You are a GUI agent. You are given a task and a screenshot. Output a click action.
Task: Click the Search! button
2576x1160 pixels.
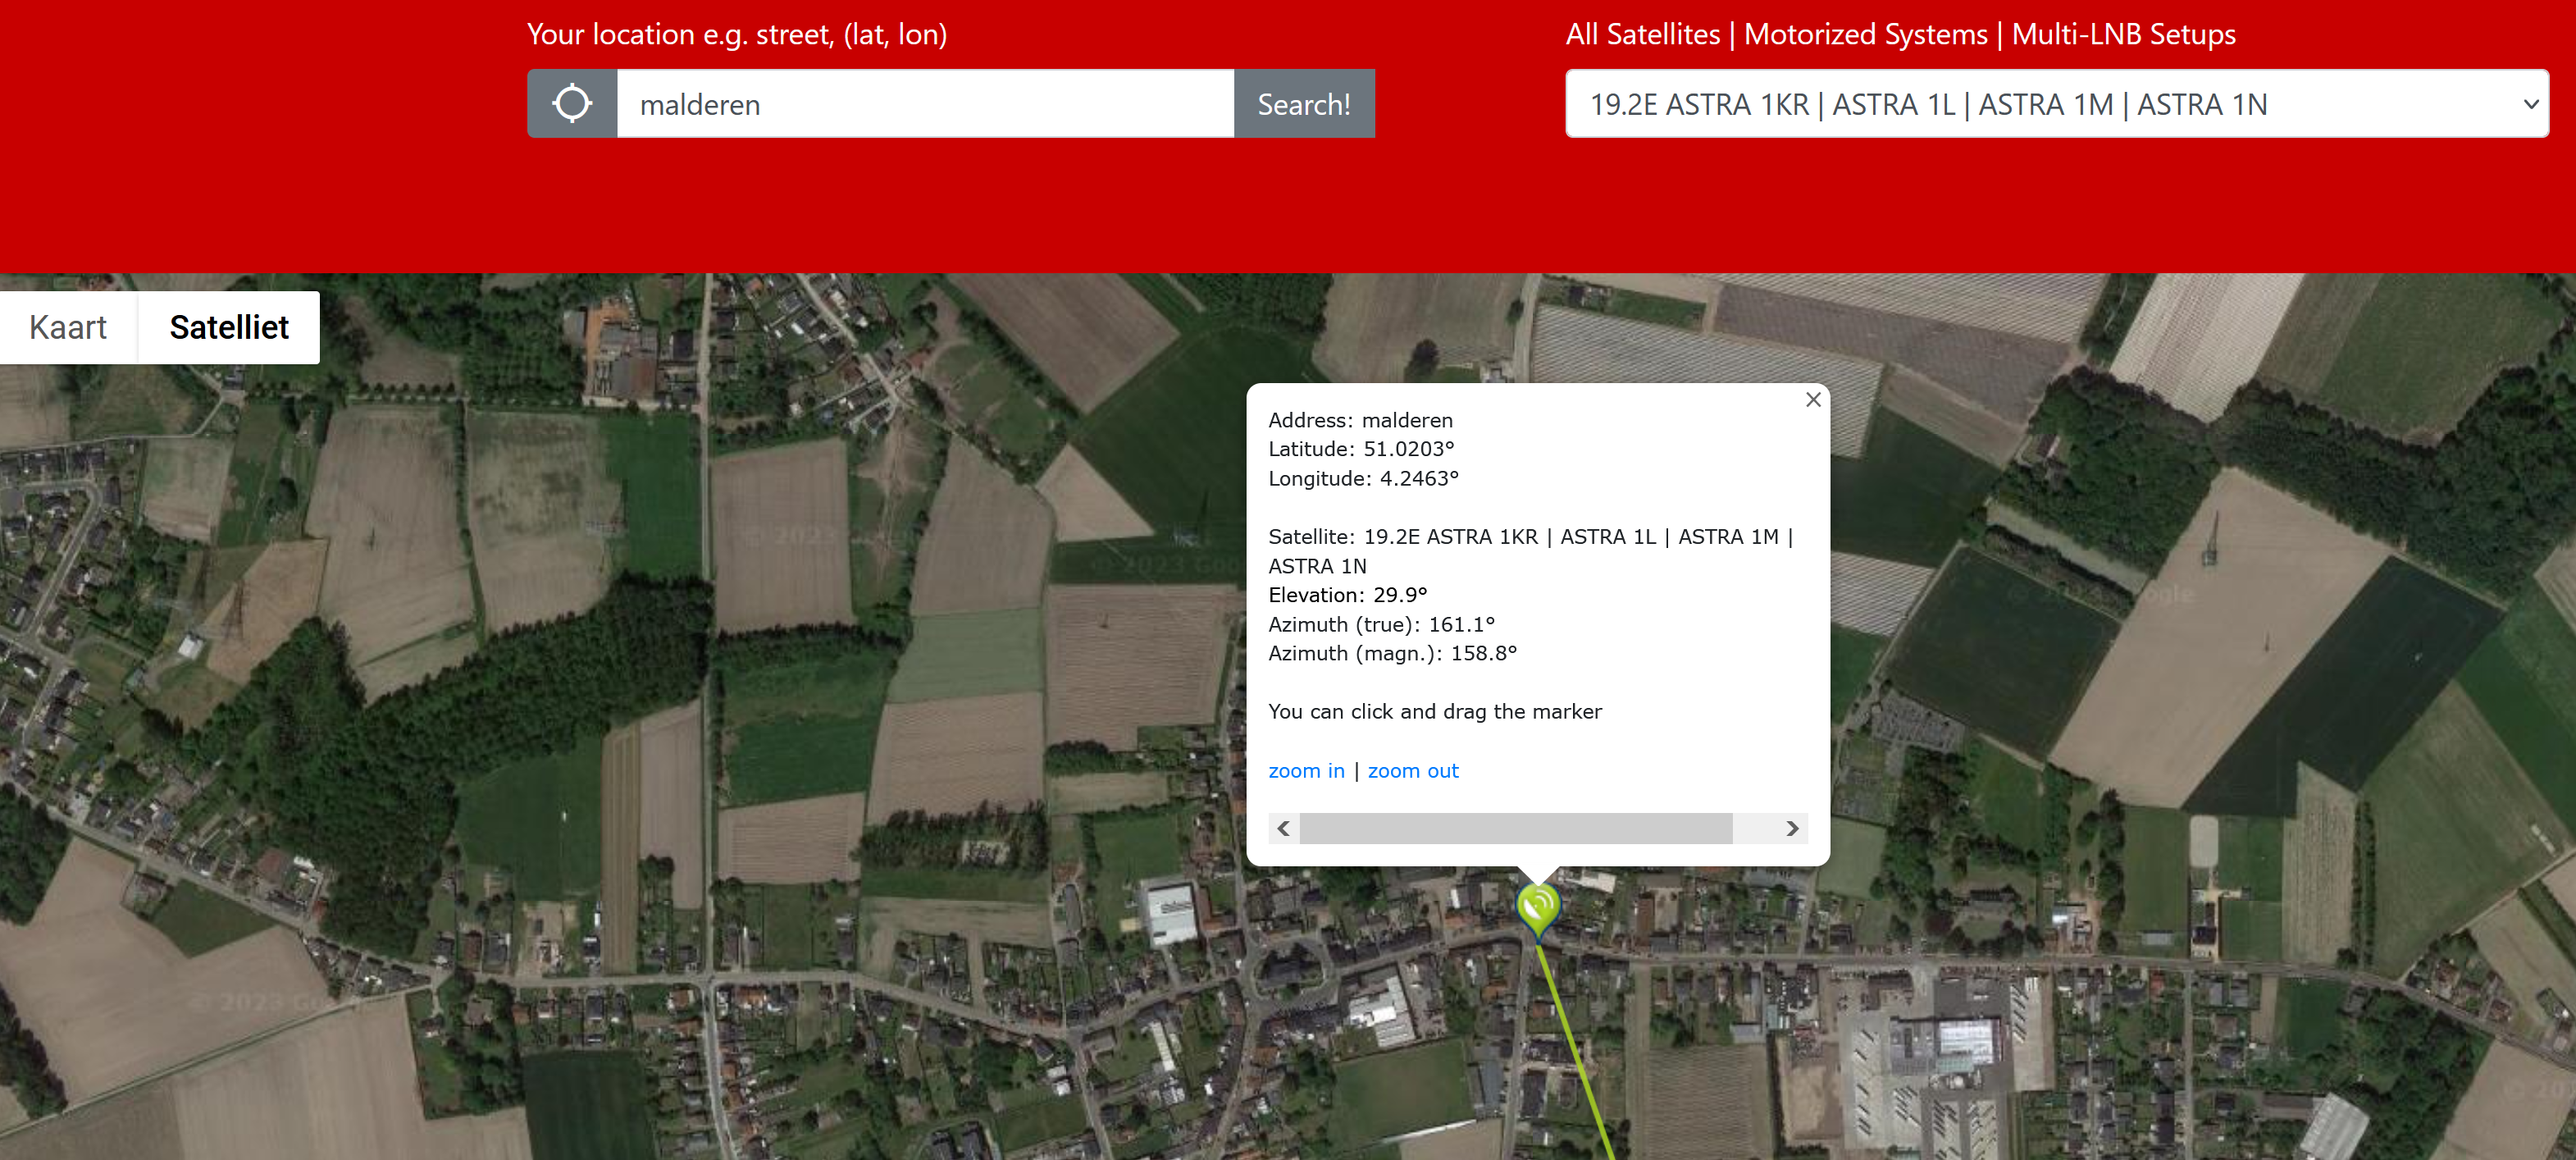click(x=1304, y=104)
